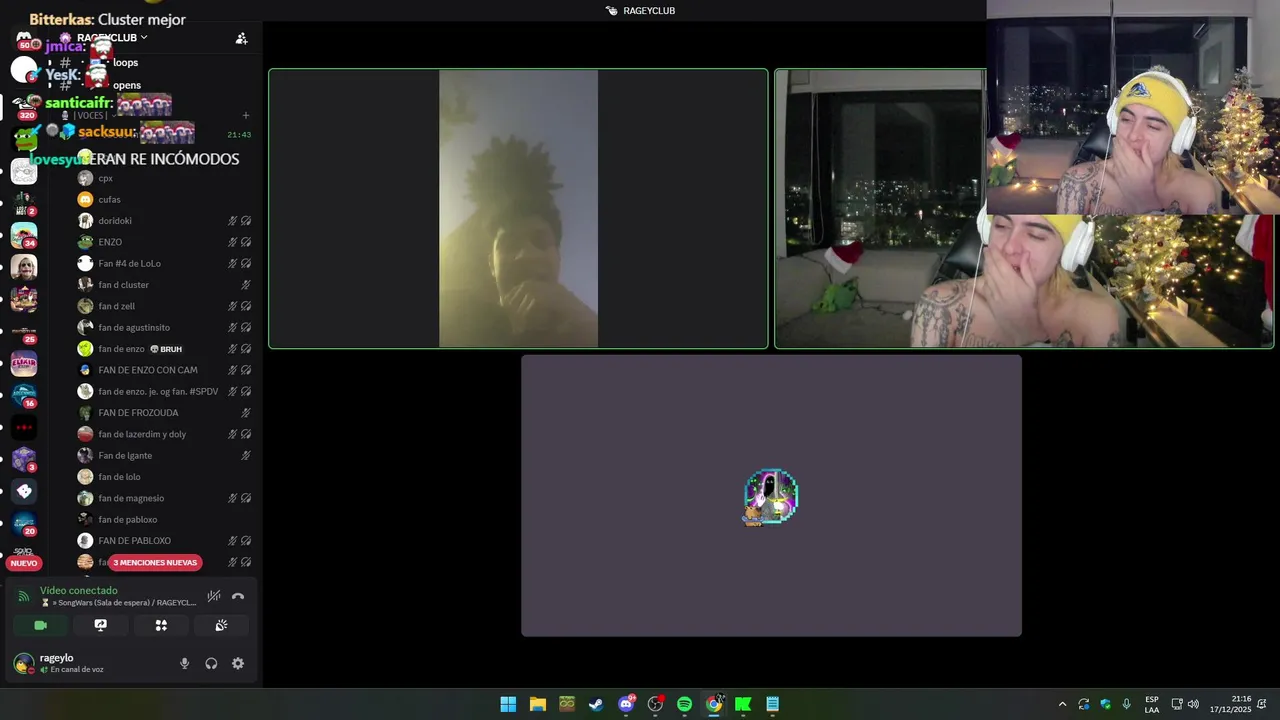Focus the right camera video tile
This screenshot has height=720, width=1280.
point(1024,209)
